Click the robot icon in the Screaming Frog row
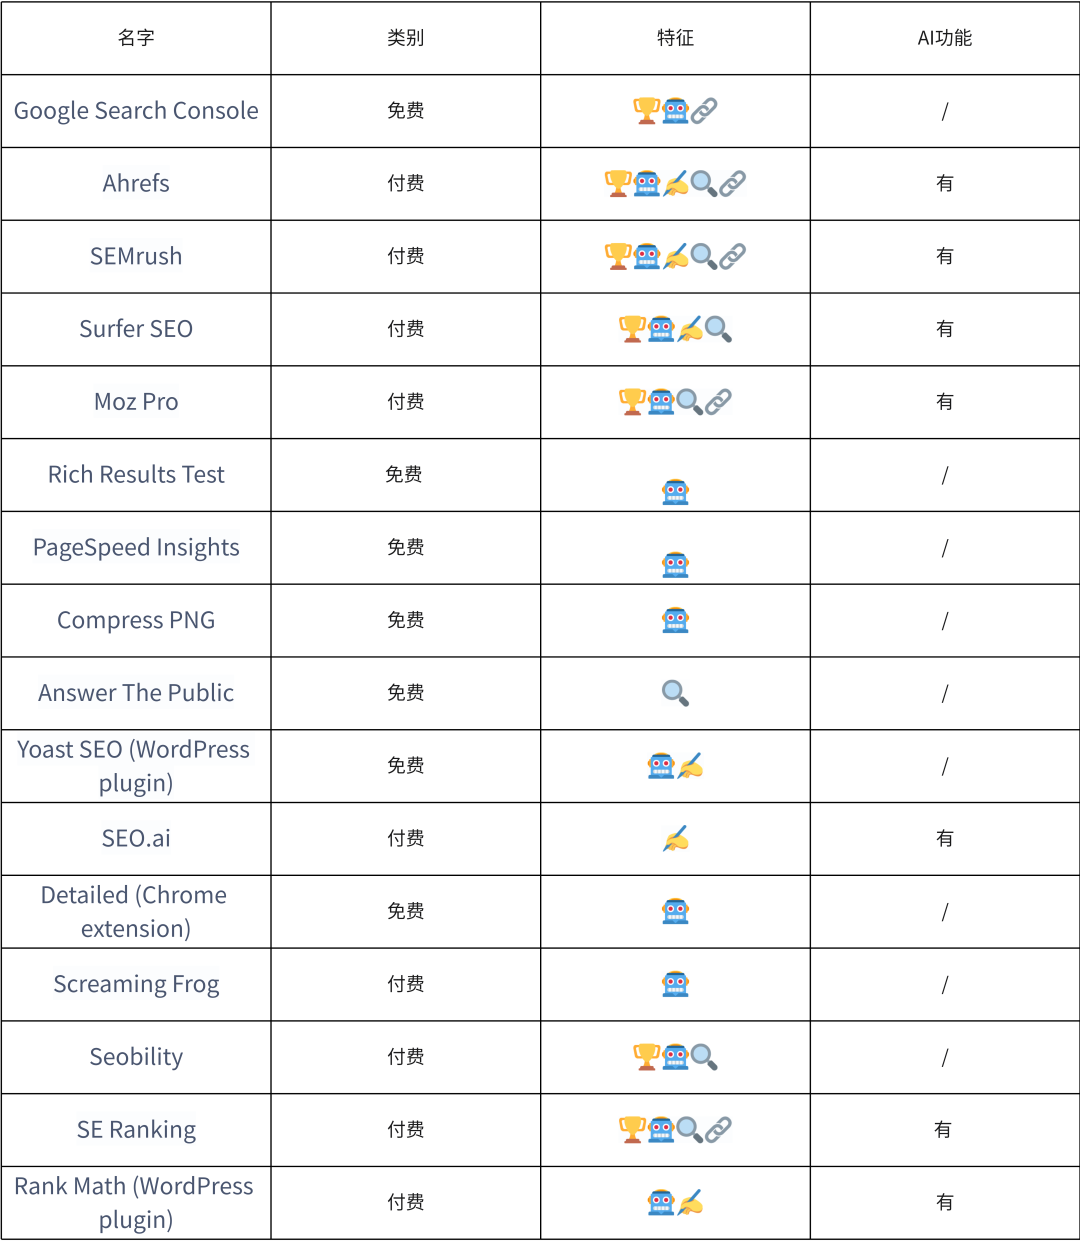1080x1241 pixels. click(x=676, y=984)
